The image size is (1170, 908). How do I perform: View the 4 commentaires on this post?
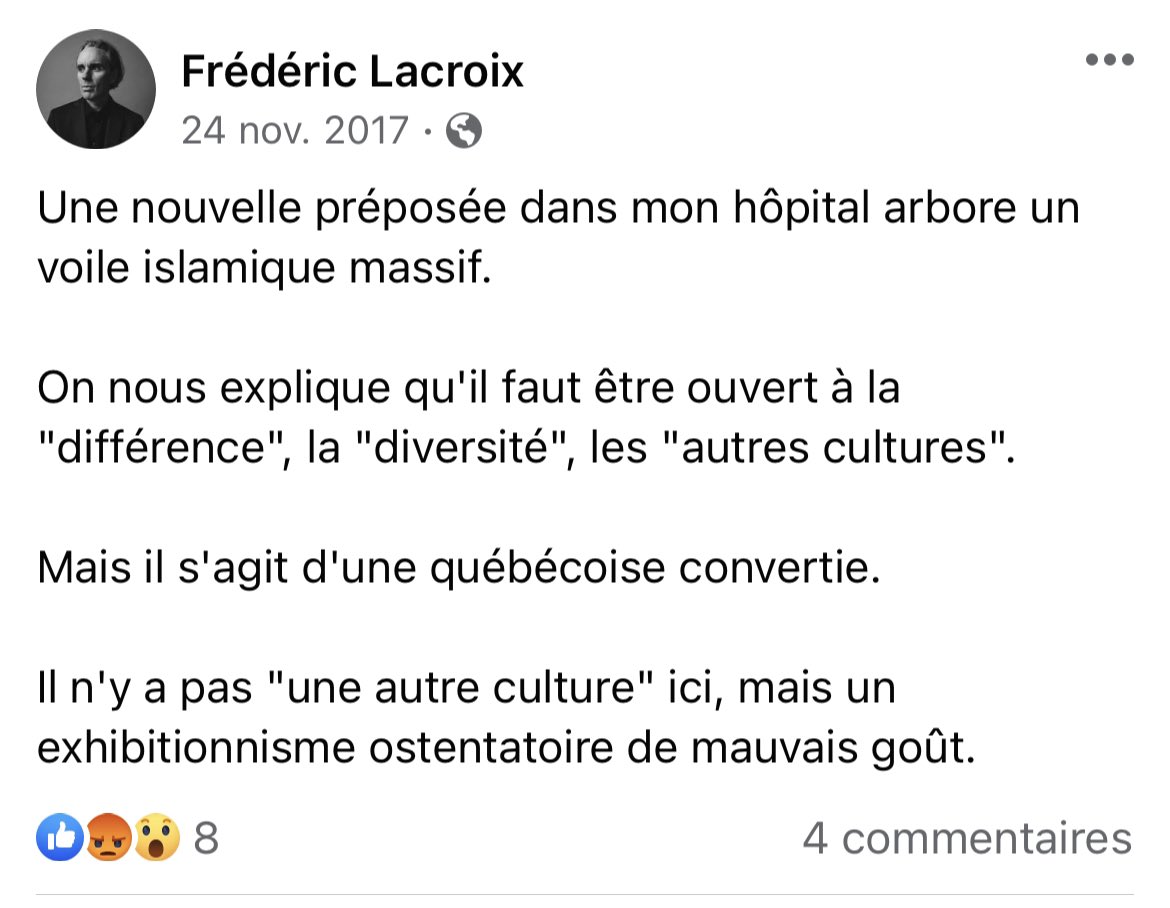click(x=968, y=839)
